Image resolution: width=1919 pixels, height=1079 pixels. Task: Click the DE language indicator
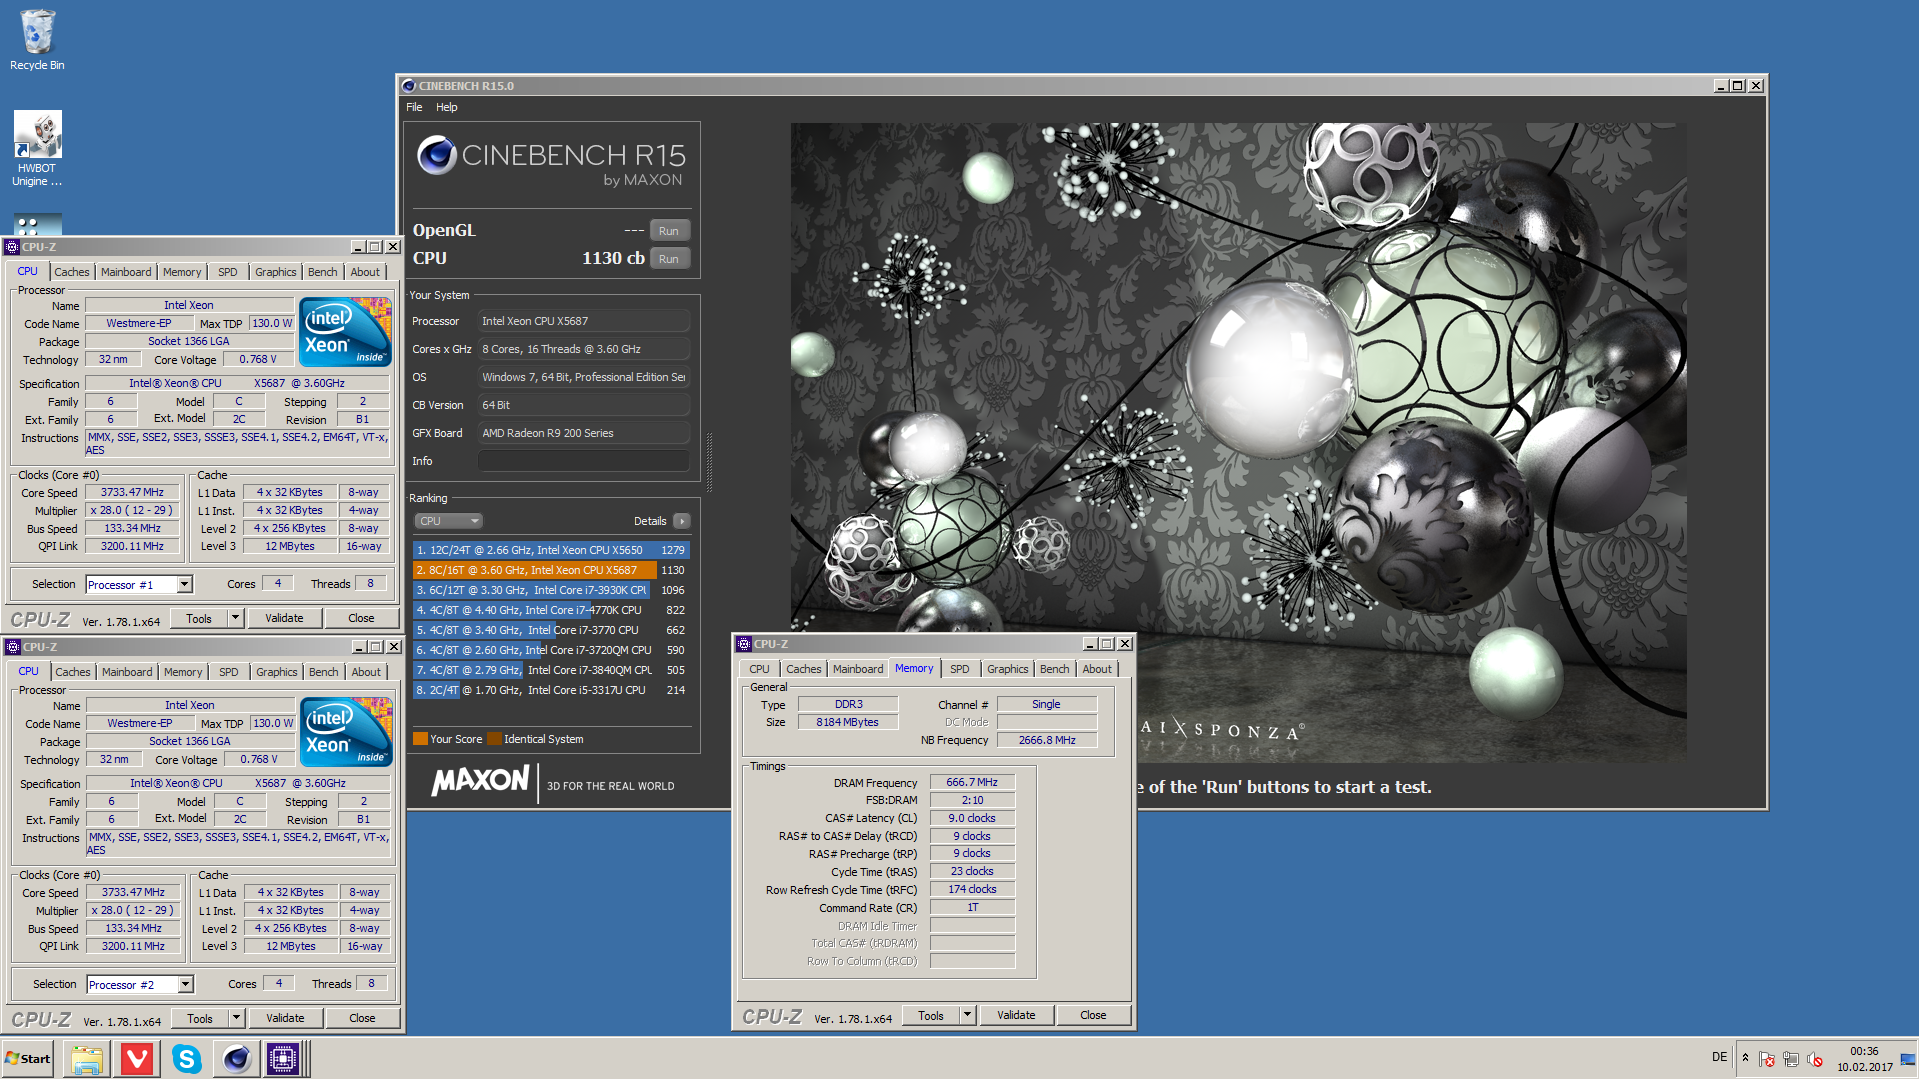pos(1719,1057)
